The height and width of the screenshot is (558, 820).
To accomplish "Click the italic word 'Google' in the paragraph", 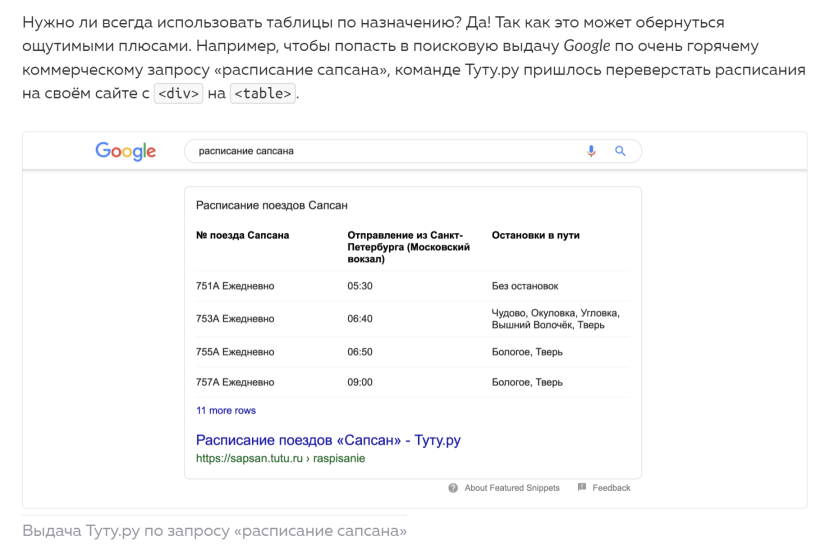I will point(587,46).
